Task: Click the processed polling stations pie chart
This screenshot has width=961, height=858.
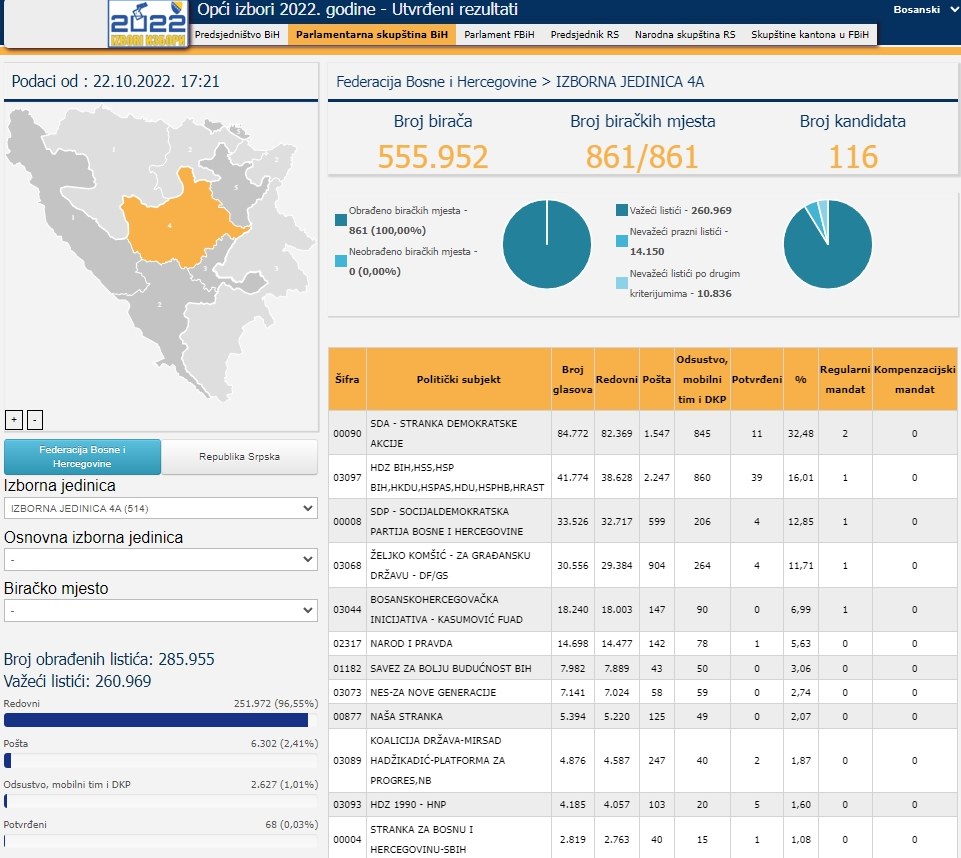Action: click(x=546, y=244)
